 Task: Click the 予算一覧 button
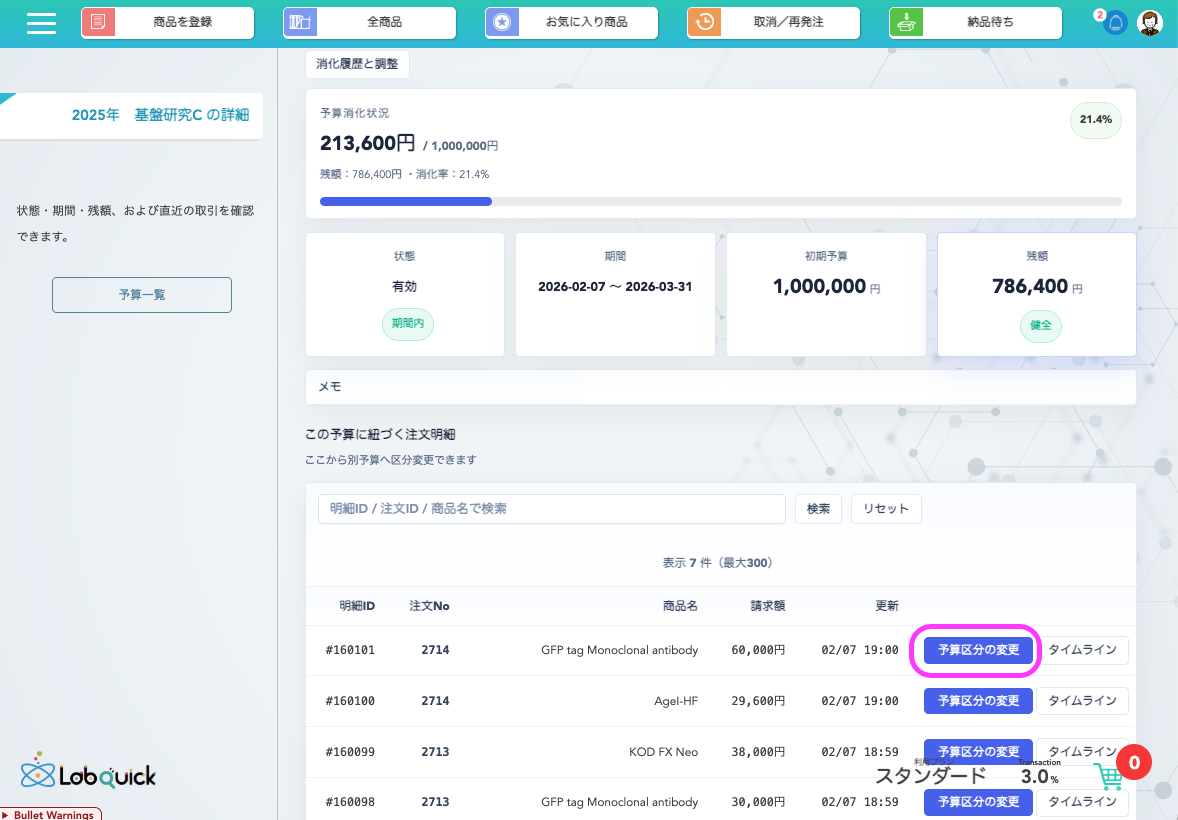tap(142, 295)
